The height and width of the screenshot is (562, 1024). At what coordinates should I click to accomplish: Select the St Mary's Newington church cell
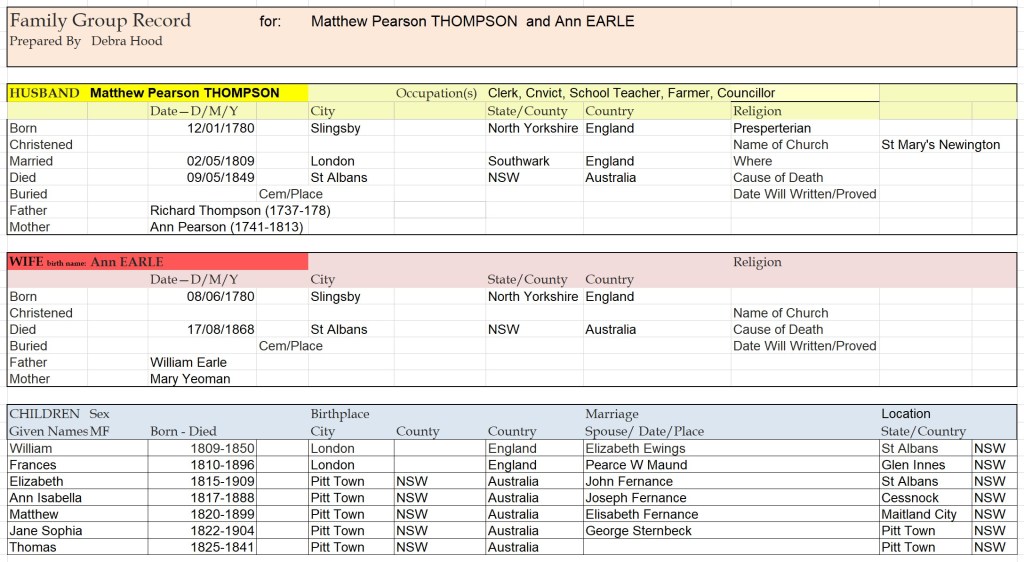[940, 145]
